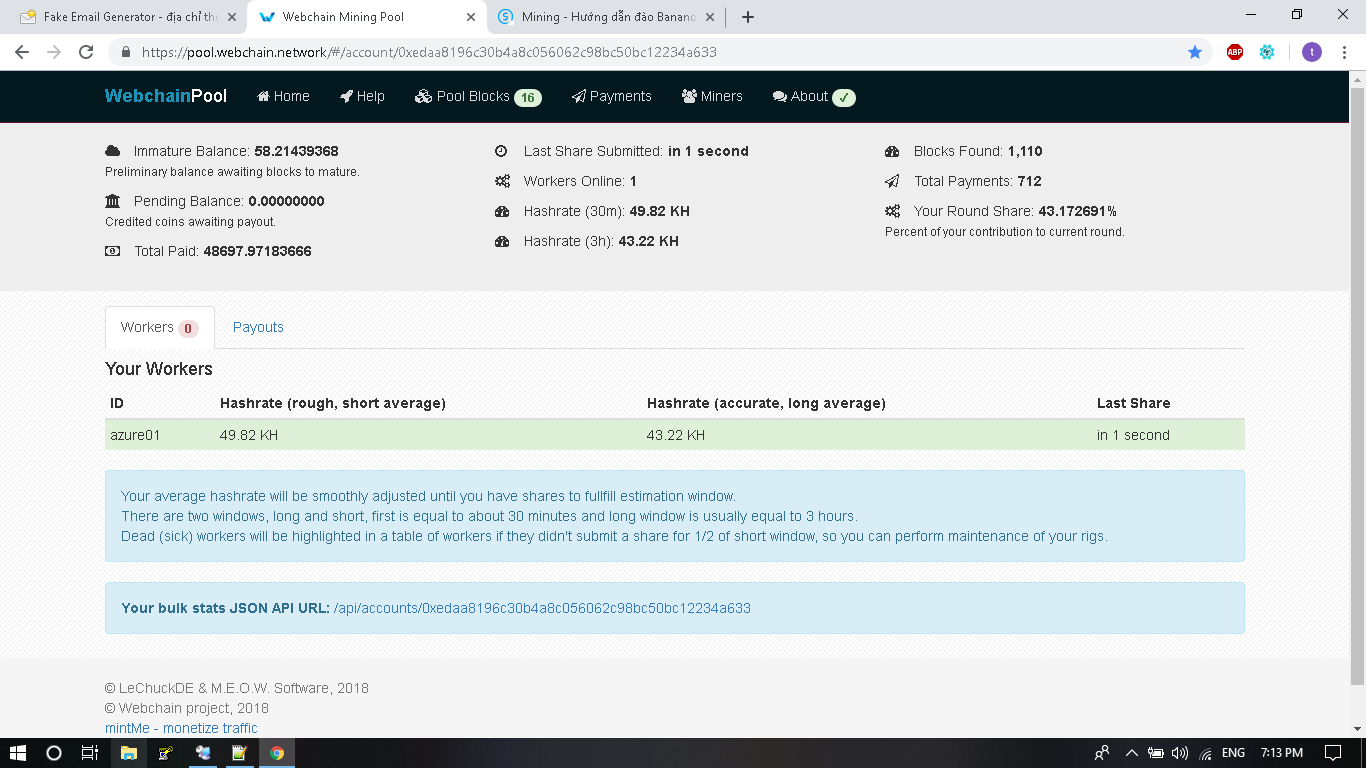1366x768 pixels.
Task: Click the "Hashrate (rough, short average)" column header
Action: [x=333, y=403]
